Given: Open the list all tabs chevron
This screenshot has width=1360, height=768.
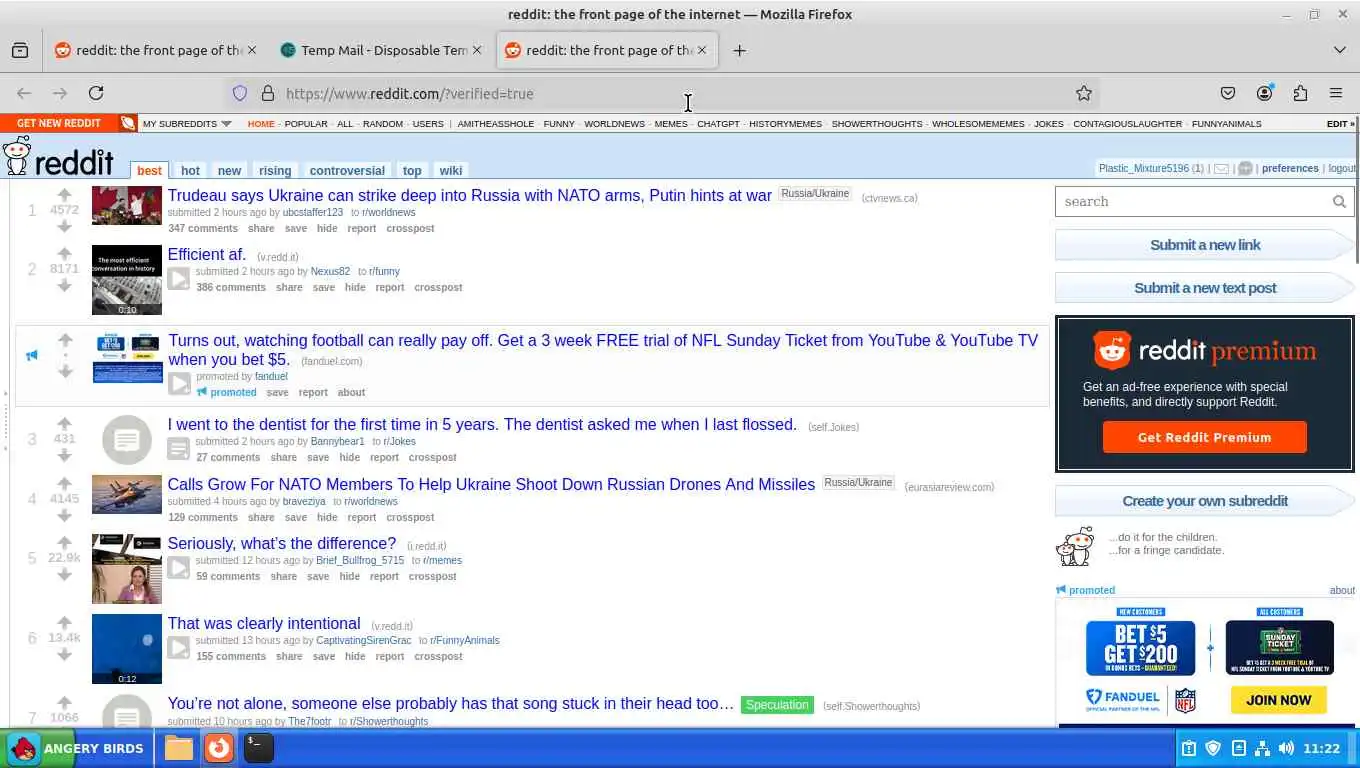Looking at the screenshot, I should (x=1340, y=50).
